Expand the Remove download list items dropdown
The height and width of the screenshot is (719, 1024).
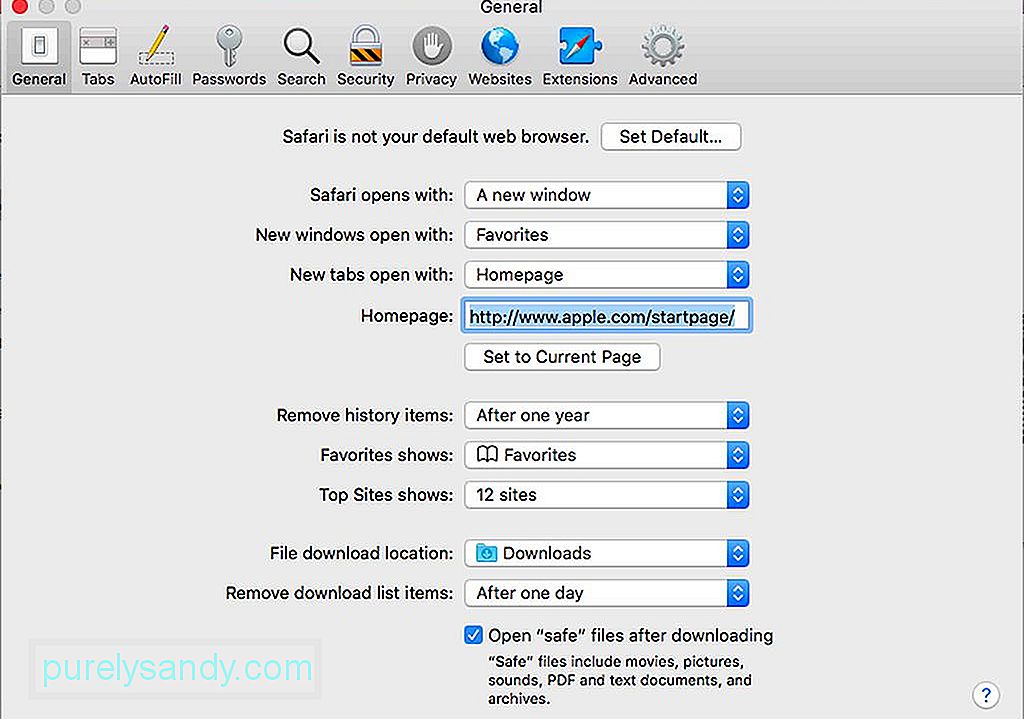pos(607,593)
